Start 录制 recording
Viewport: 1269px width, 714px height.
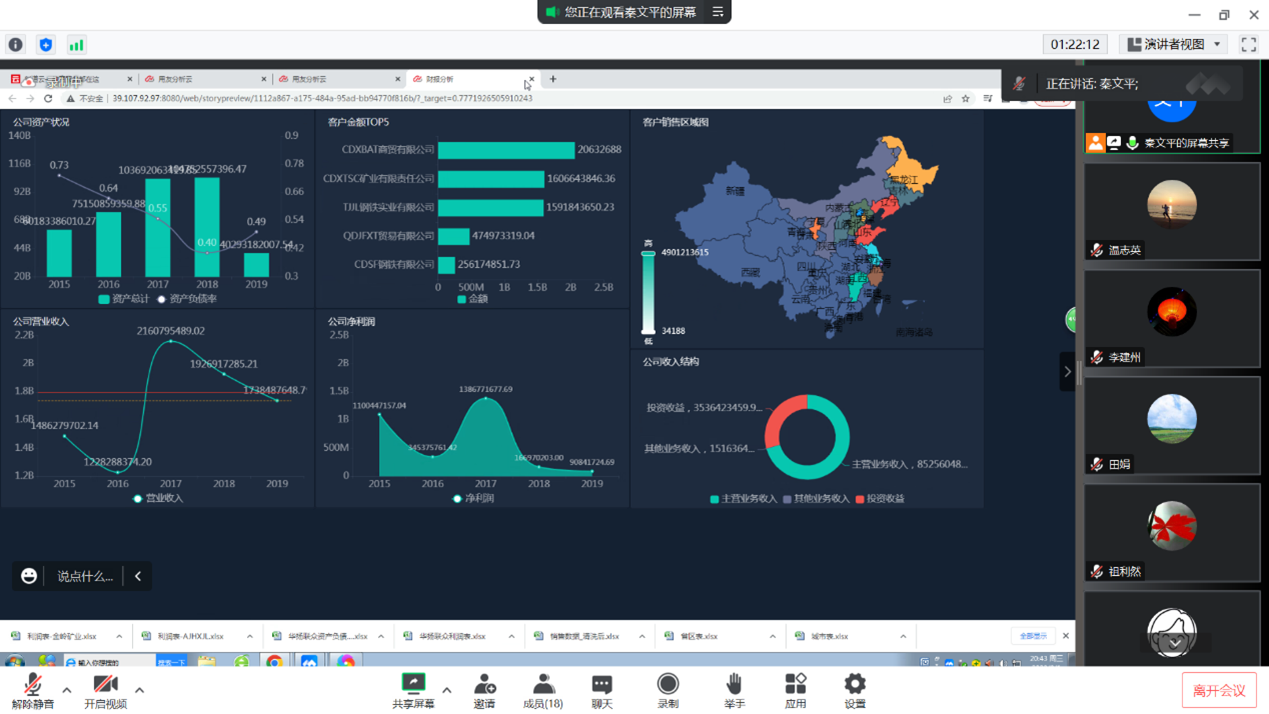tap(667, 691)
